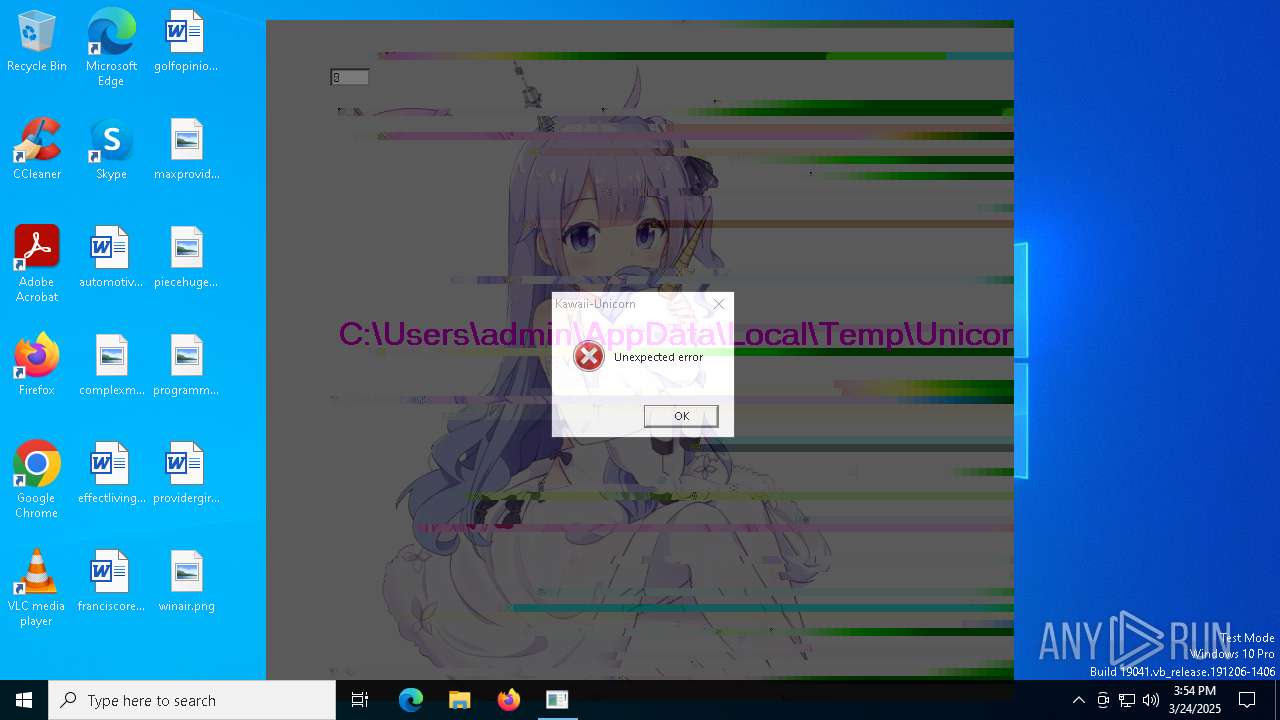Select the complexm image file icon
The width and height of the screenshot is (1280, 720).
[111, 366]
